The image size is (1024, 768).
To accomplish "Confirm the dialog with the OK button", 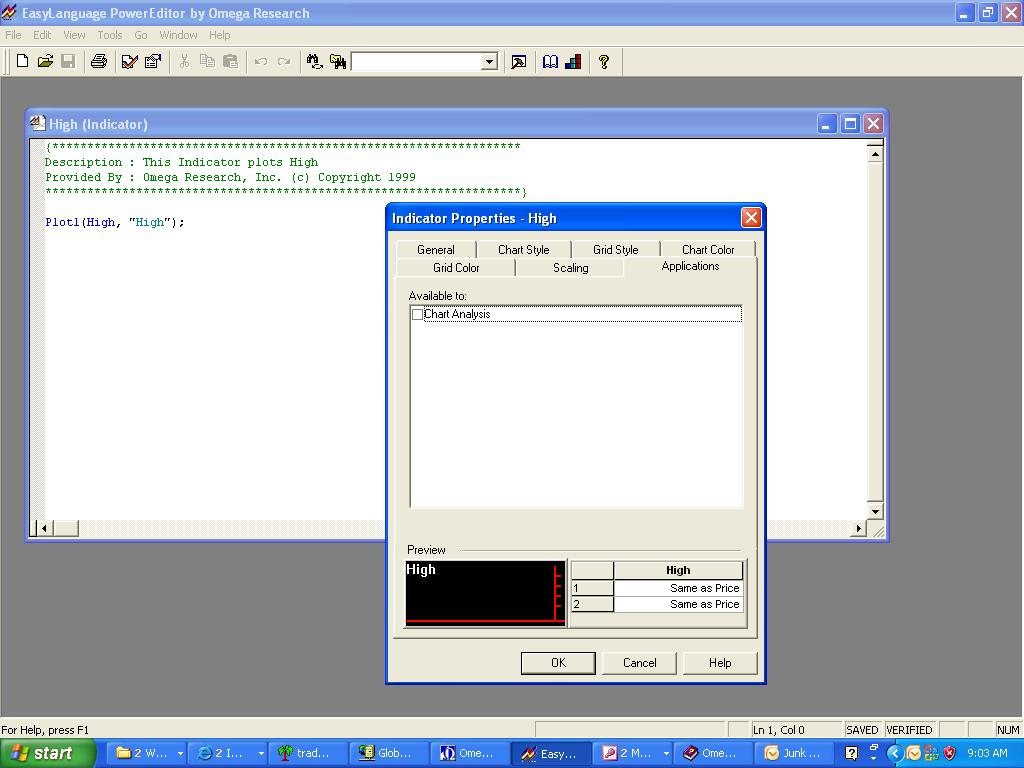I will [x=558, y=663].
